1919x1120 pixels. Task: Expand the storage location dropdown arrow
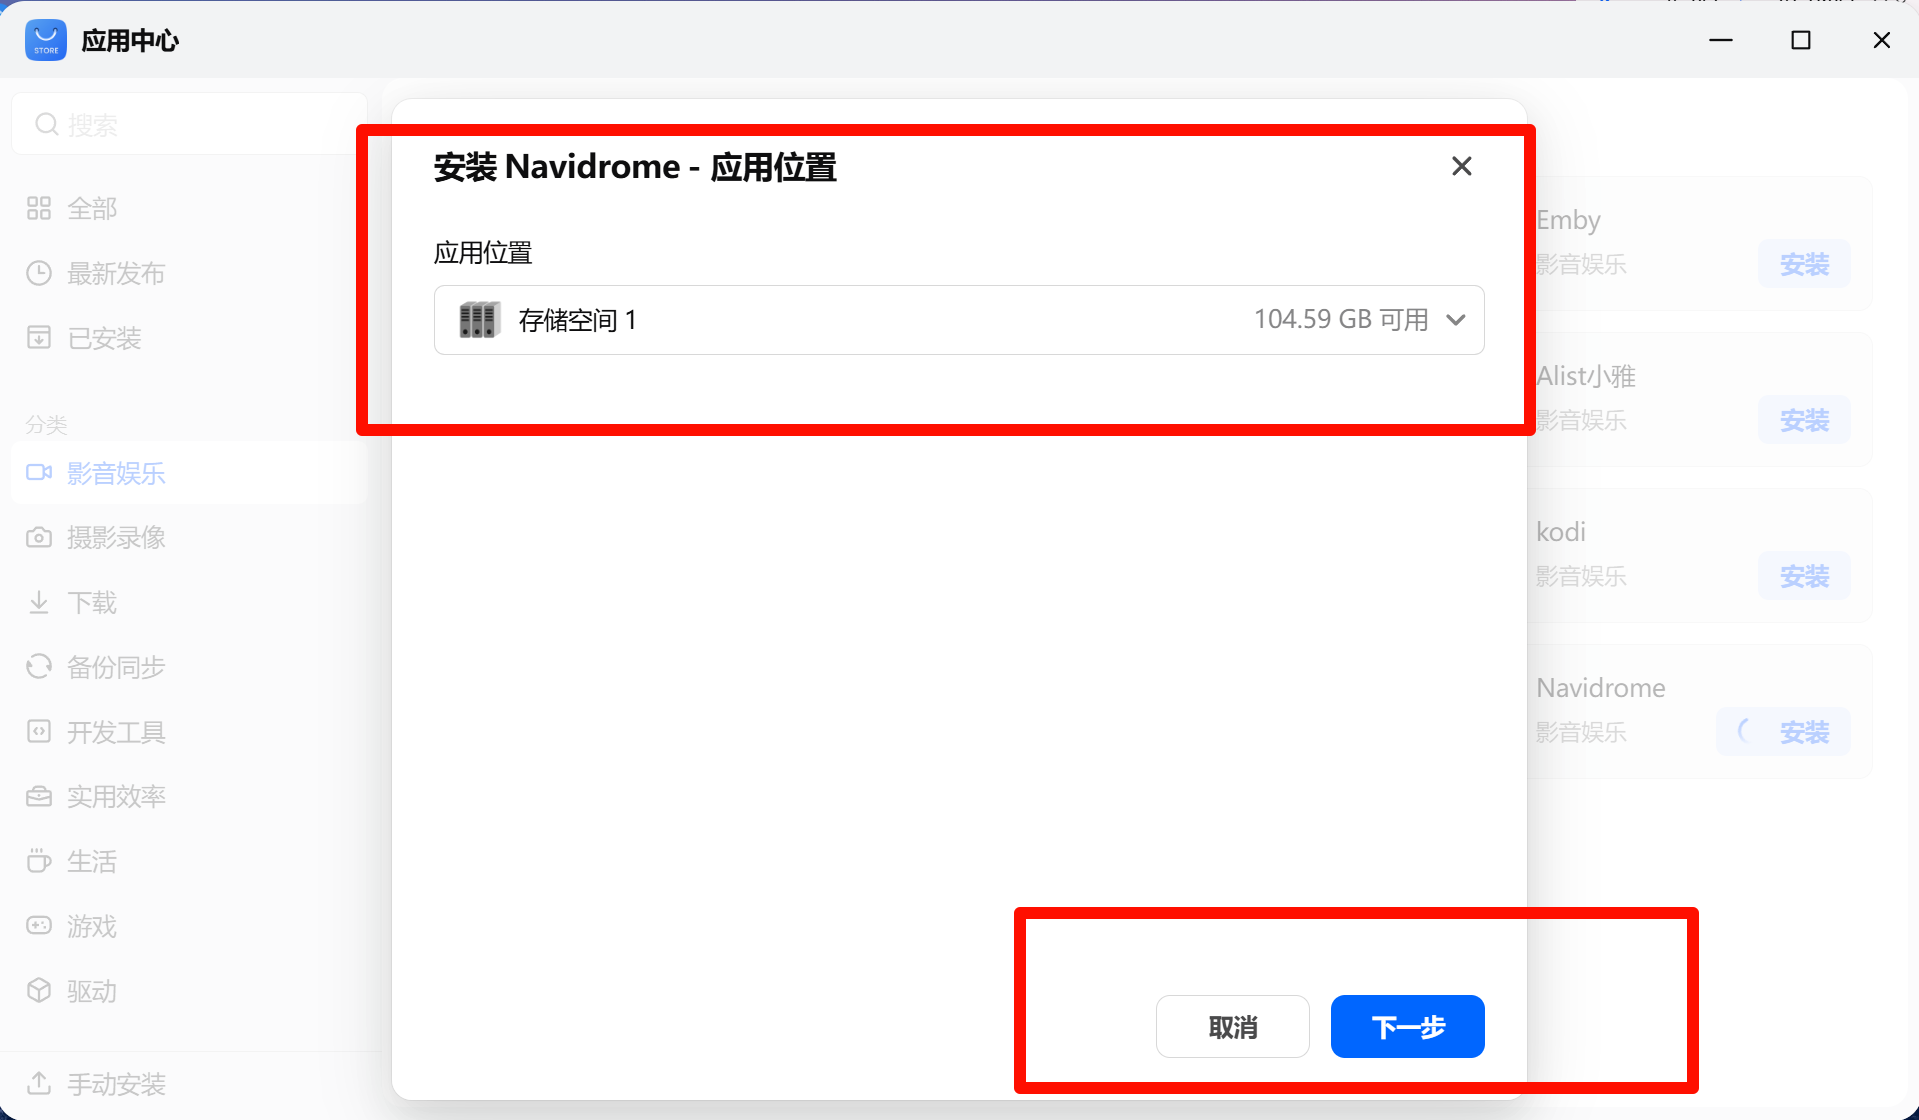point(1456,320)
